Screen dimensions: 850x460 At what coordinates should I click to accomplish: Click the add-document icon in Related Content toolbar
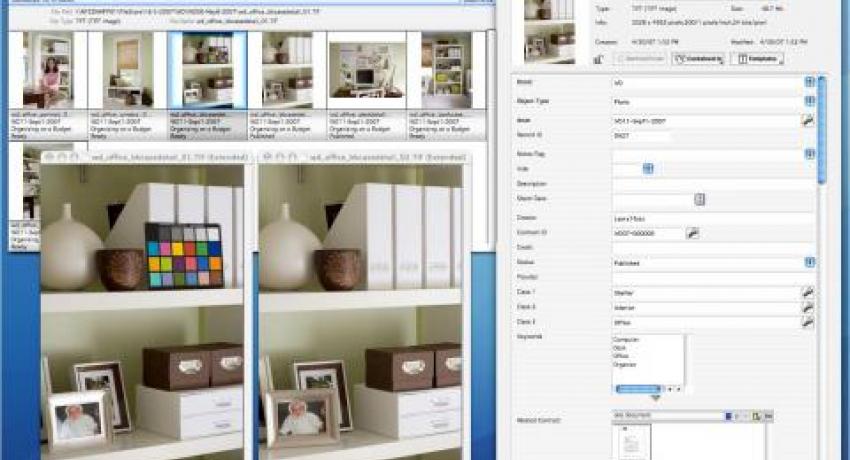click(756, 416)
